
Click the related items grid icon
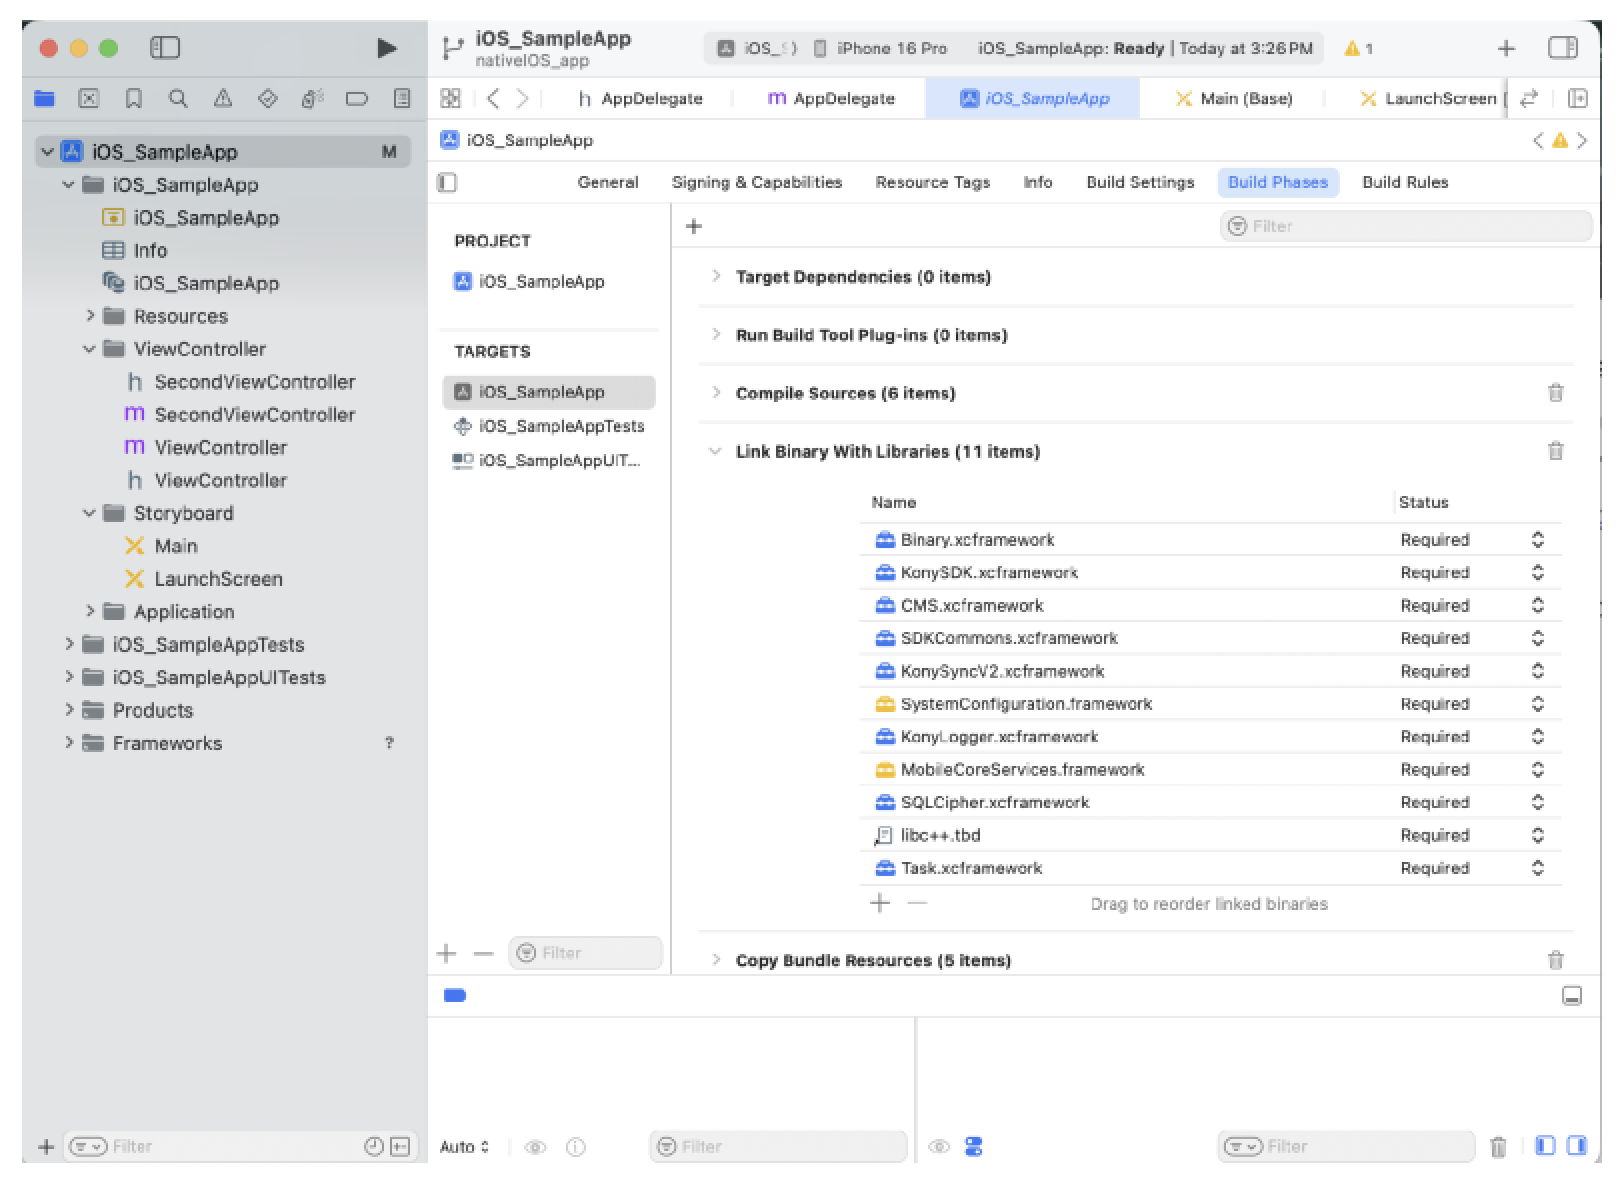(x=451, y=98)
